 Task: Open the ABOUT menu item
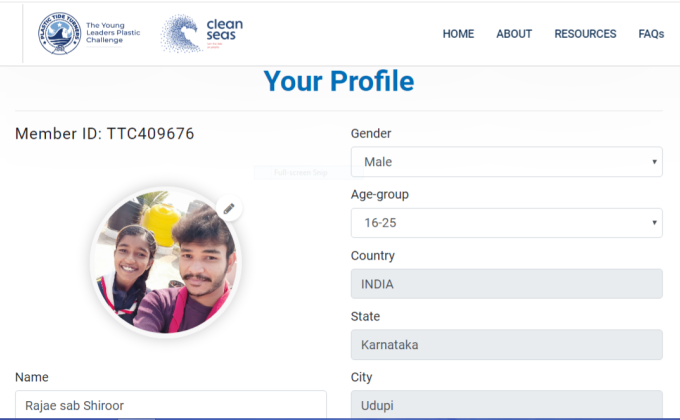point(514,34)
